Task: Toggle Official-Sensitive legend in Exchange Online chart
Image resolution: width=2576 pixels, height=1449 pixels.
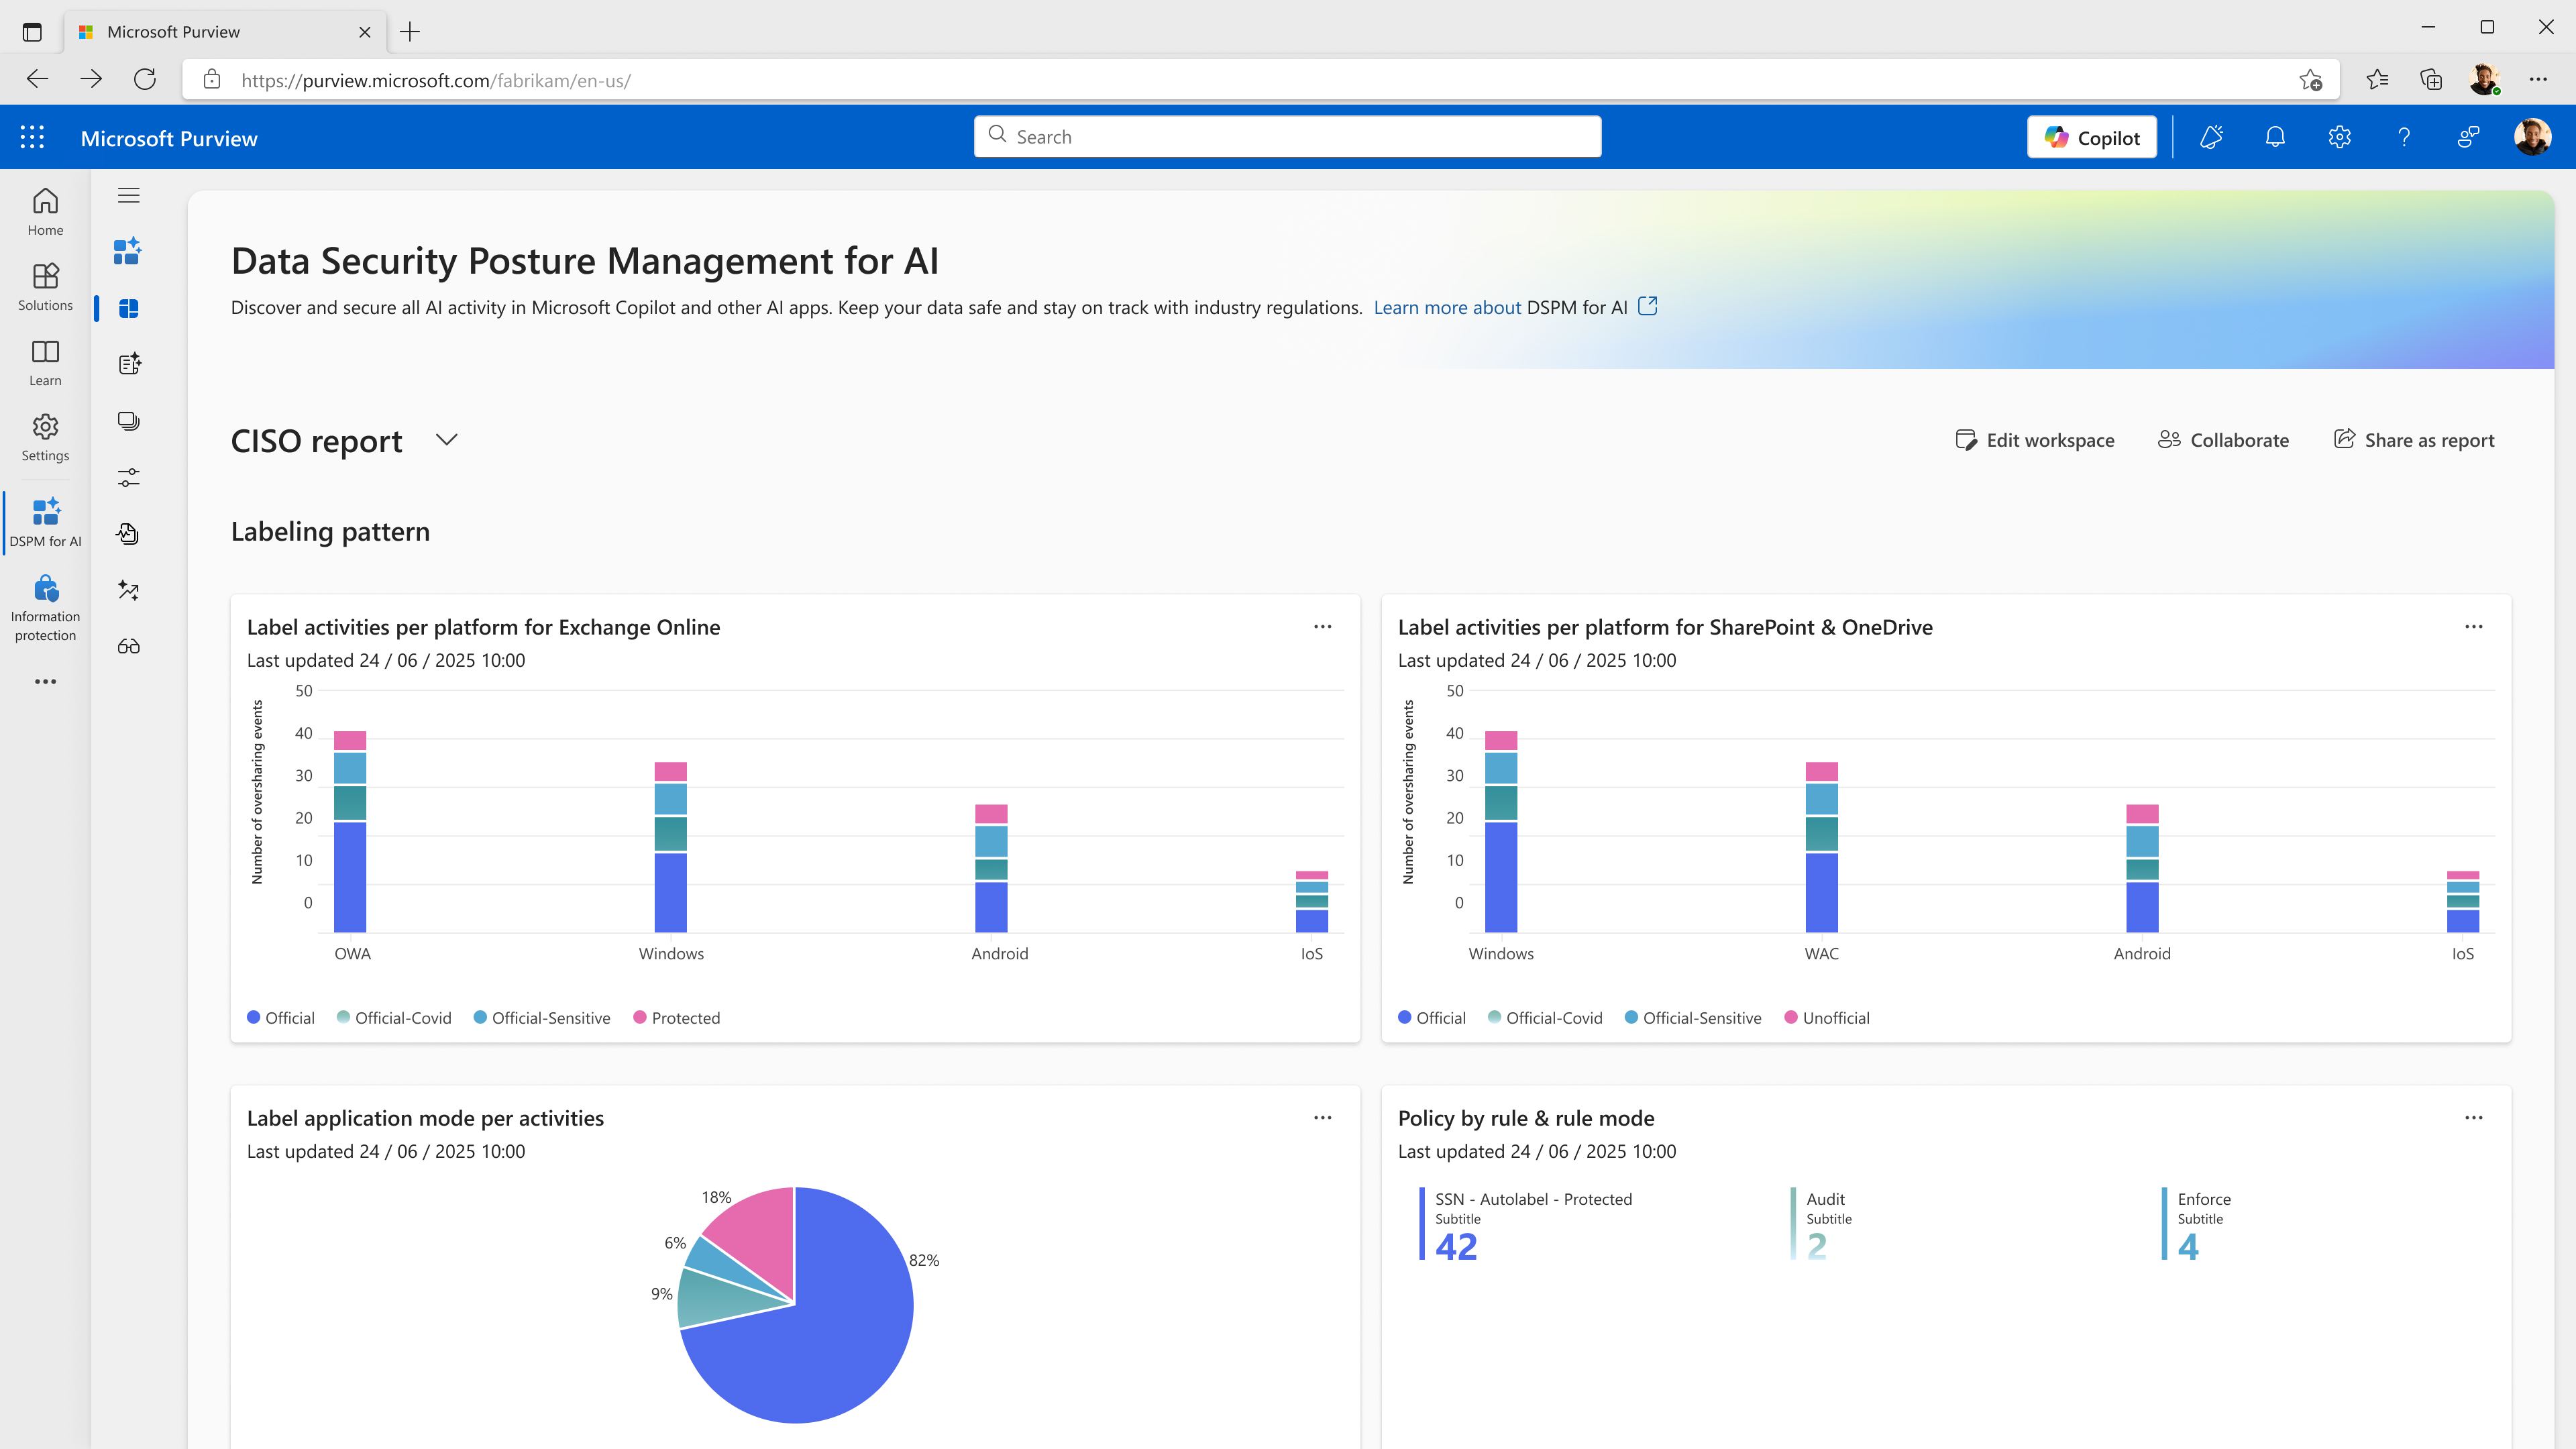Action: [542, 1018]
